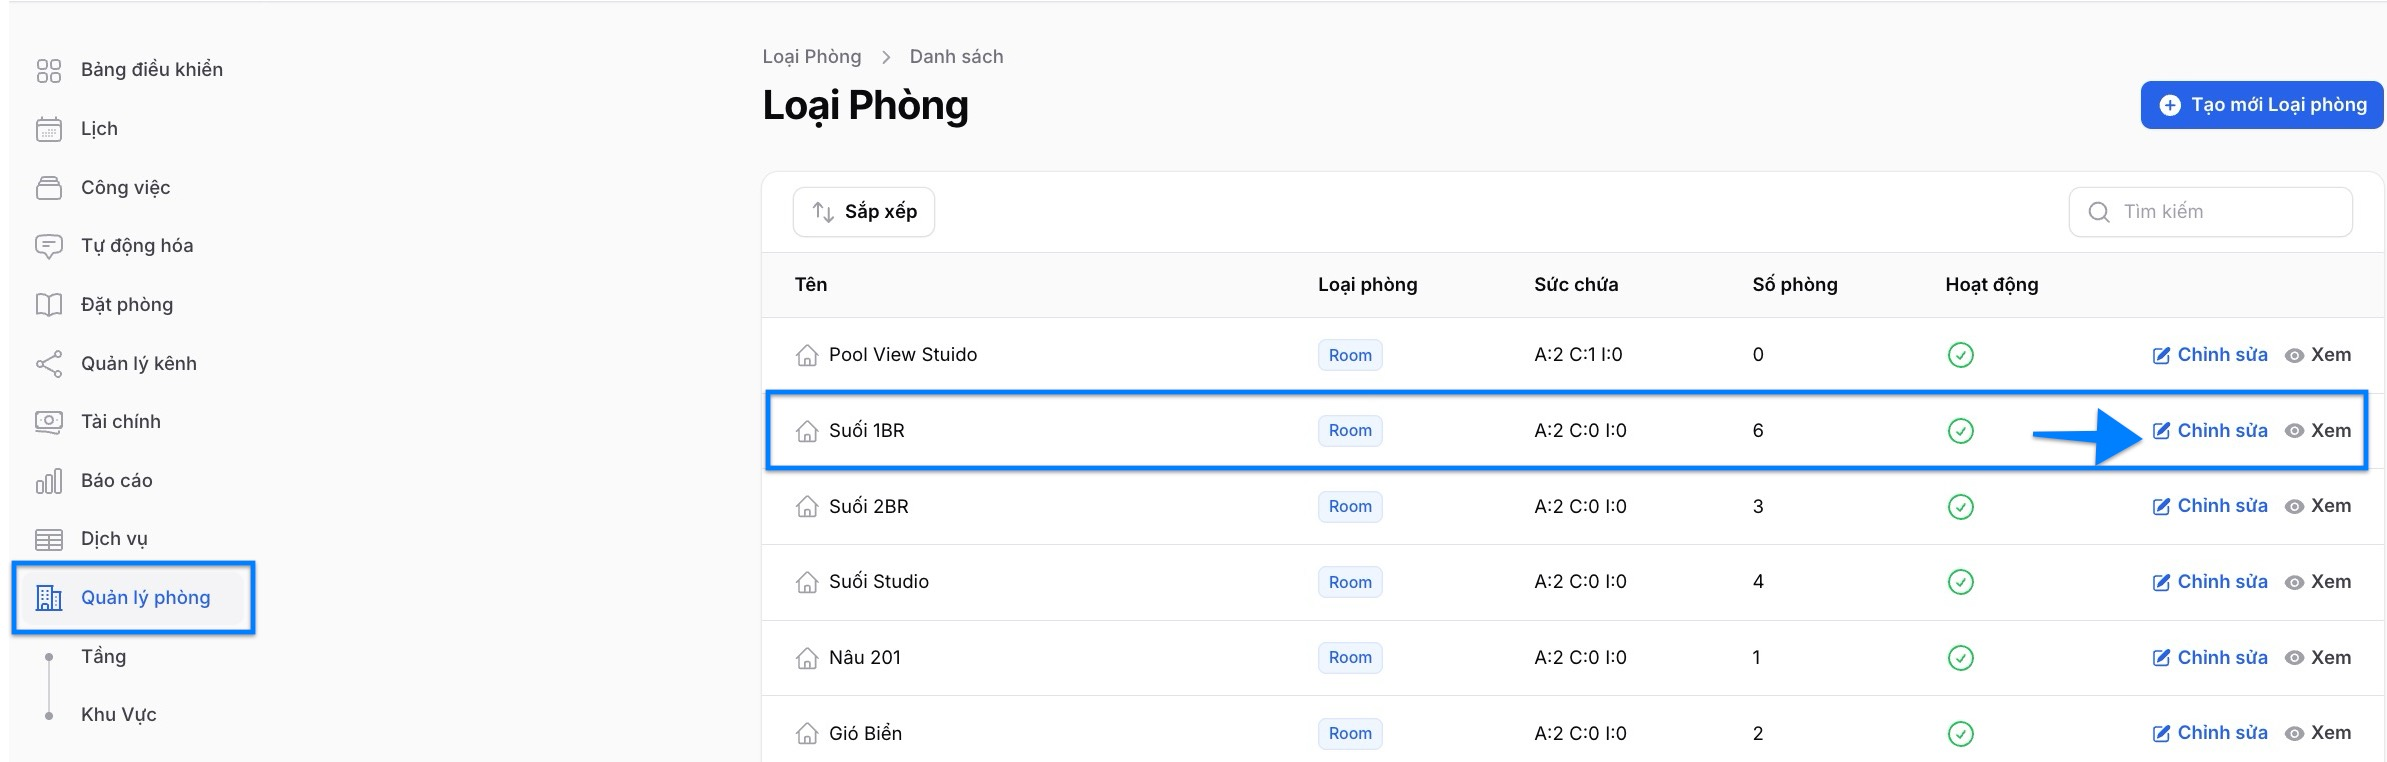Toggle active checkmark for Suối 1BR
Image resolution: width=2387 pixels, height=762 pixels.
(1960, 431)
